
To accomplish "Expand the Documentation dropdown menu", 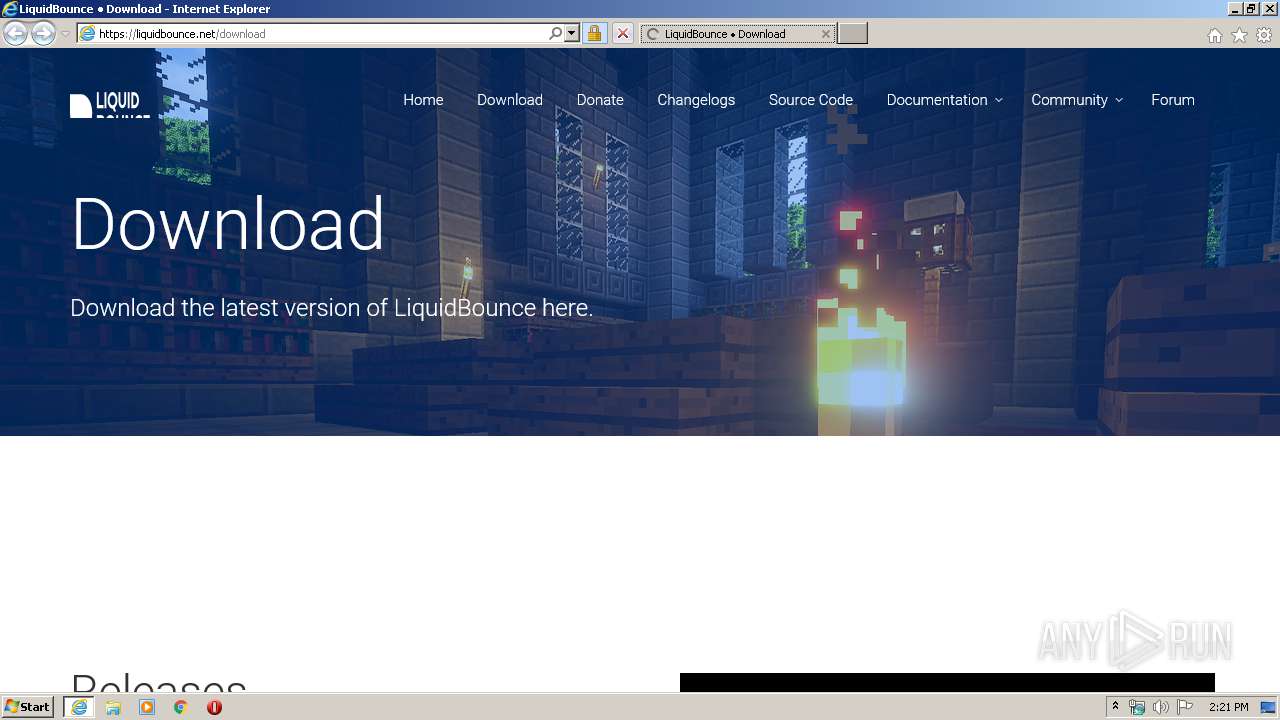I will point(944,100).
